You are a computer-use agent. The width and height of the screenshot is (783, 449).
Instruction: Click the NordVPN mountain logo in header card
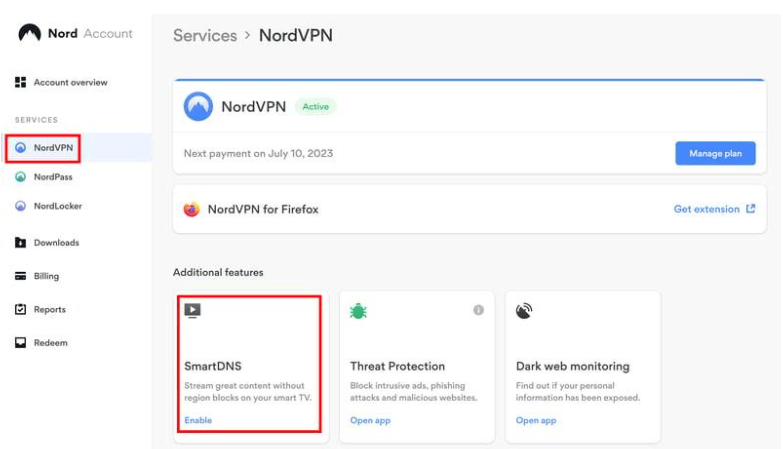(198, 106)
